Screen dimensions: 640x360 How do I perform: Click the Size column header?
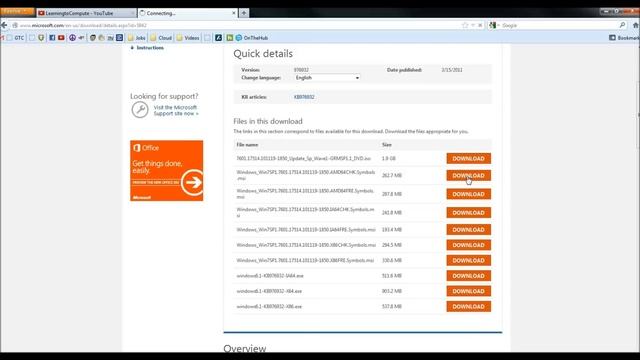click(387, 145)
